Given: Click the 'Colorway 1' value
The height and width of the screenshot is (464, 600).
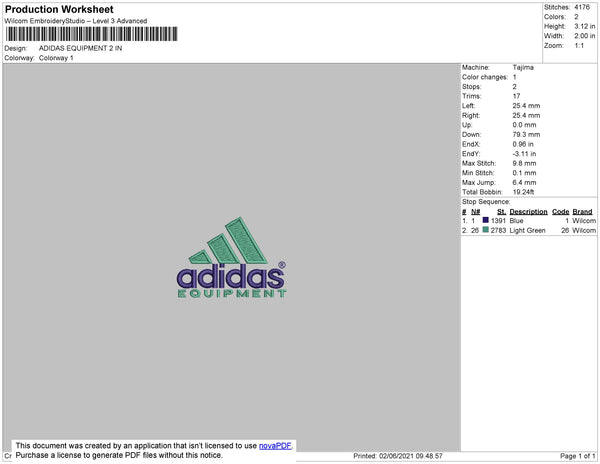Looking at the screenshot, I should click(x=56, y=58).
